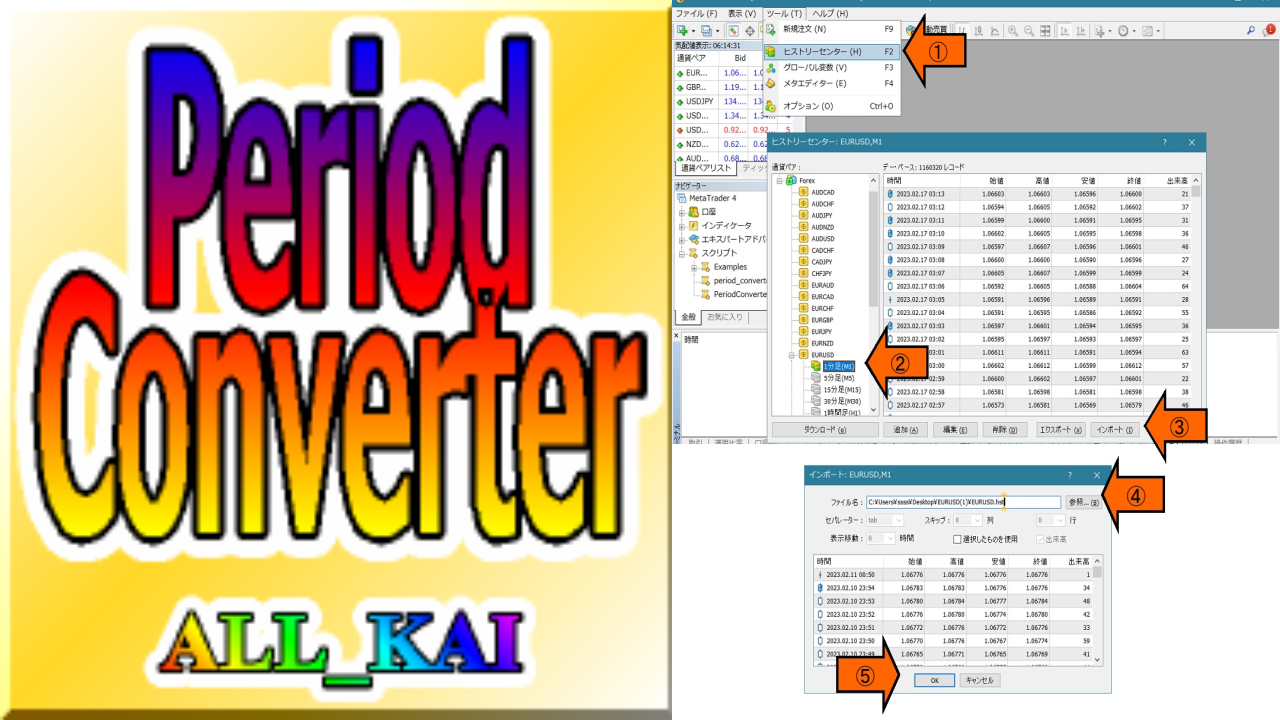The image size is (1280, 720).
Task: Switch to the 通貨ペアリスト tab
Action: pyautogui.click(x=707, y=169)
